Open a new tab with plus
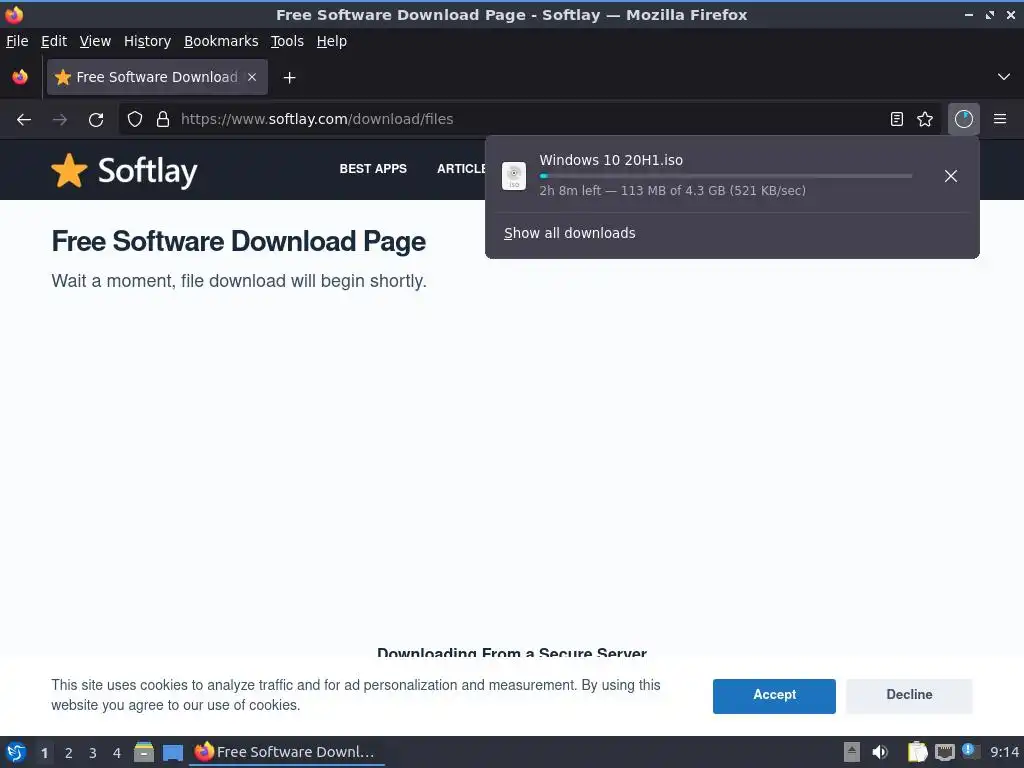The width and height of the screenshot is (1024, 768). pyautogui.click(x=289, y=78)
